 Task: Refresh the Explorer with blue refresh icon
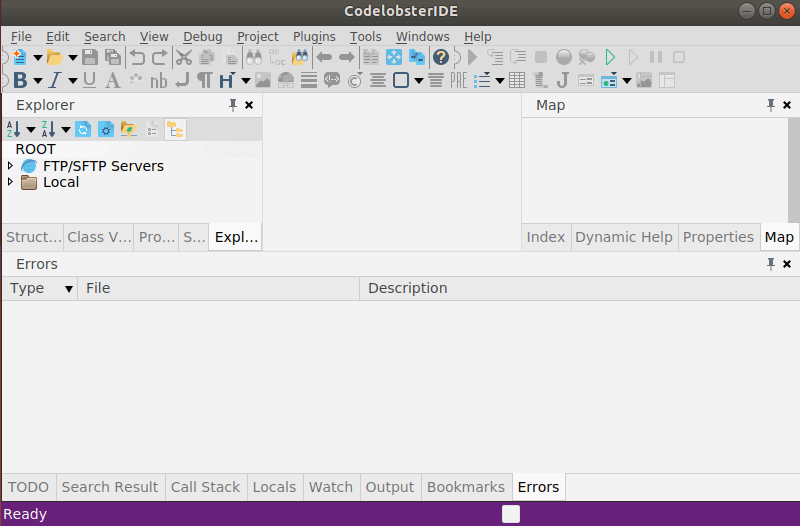click(x=83, y=130)
